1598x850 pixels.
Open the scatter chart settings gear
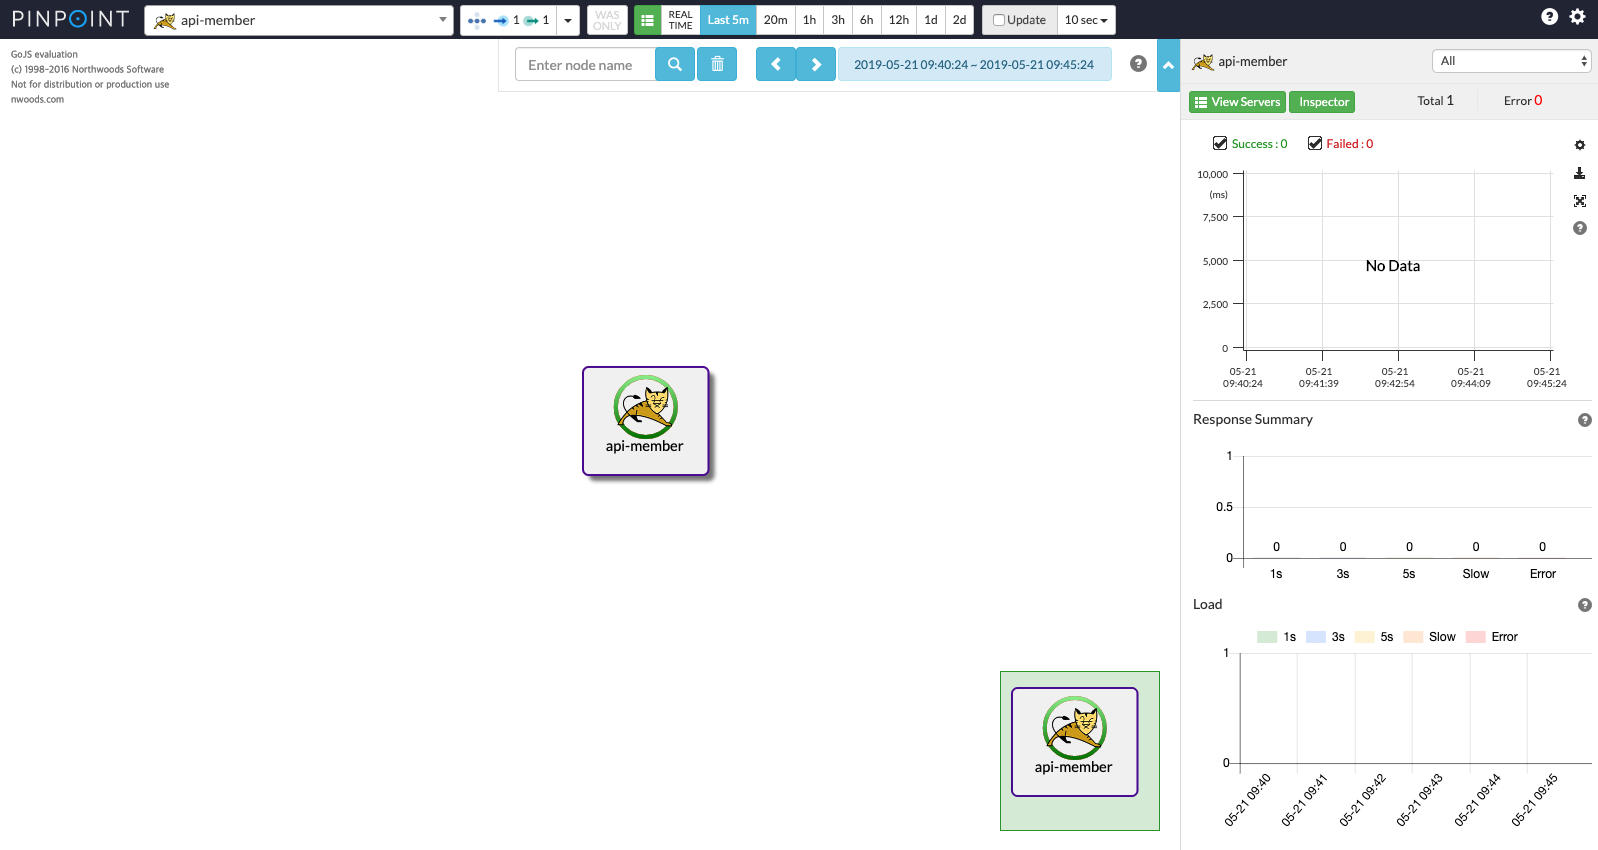tap(1580, 145)
